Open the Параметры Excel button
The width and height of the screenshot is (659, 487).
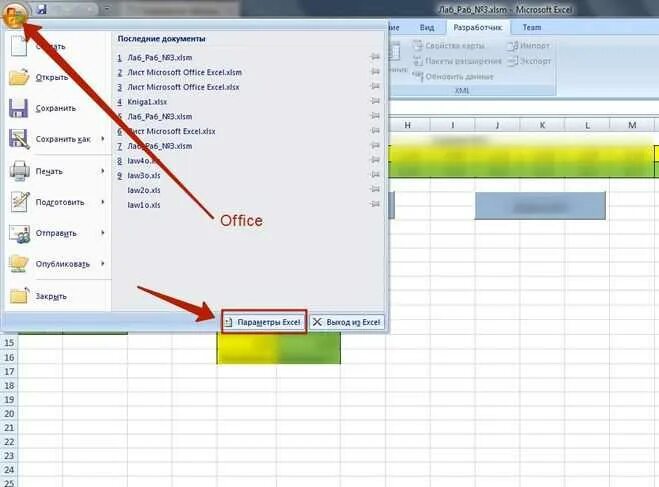tap(264, 322)
